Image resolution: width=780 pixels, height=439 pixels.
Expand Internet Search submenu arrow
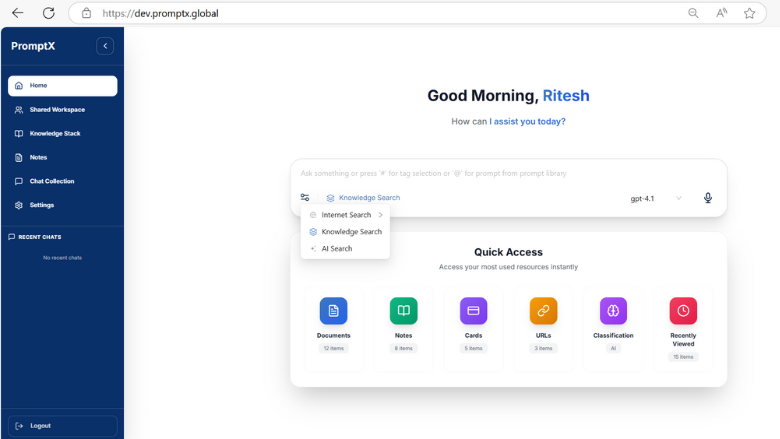point(381,215)
